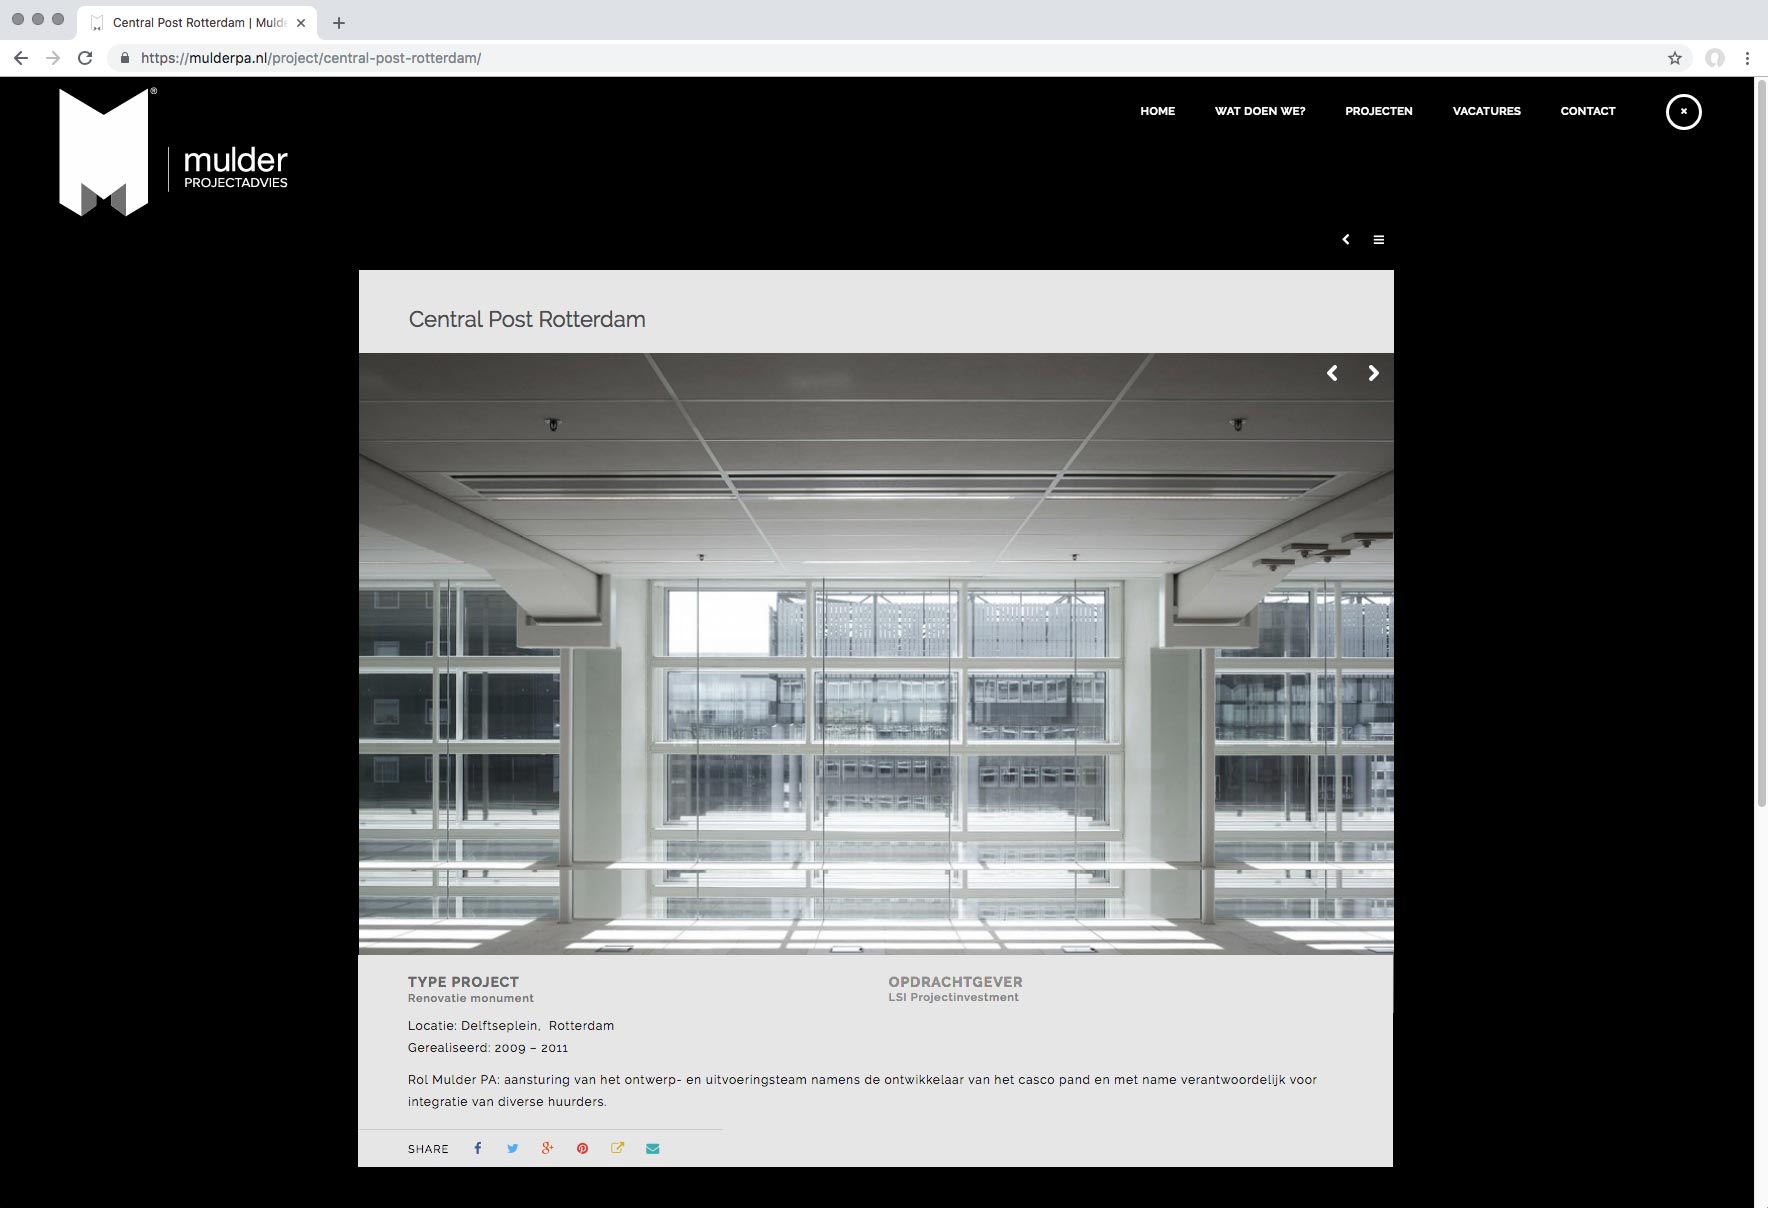Open the external link share icon
Viewport: 1768px width, 1208px height.
point(617,1148)
